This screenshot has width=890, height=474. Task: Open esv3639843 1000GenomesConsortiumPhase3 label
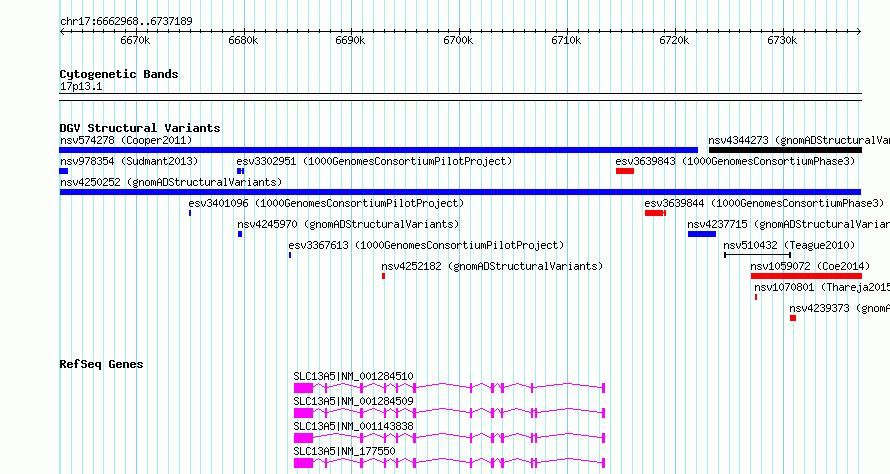click(735, 161)
